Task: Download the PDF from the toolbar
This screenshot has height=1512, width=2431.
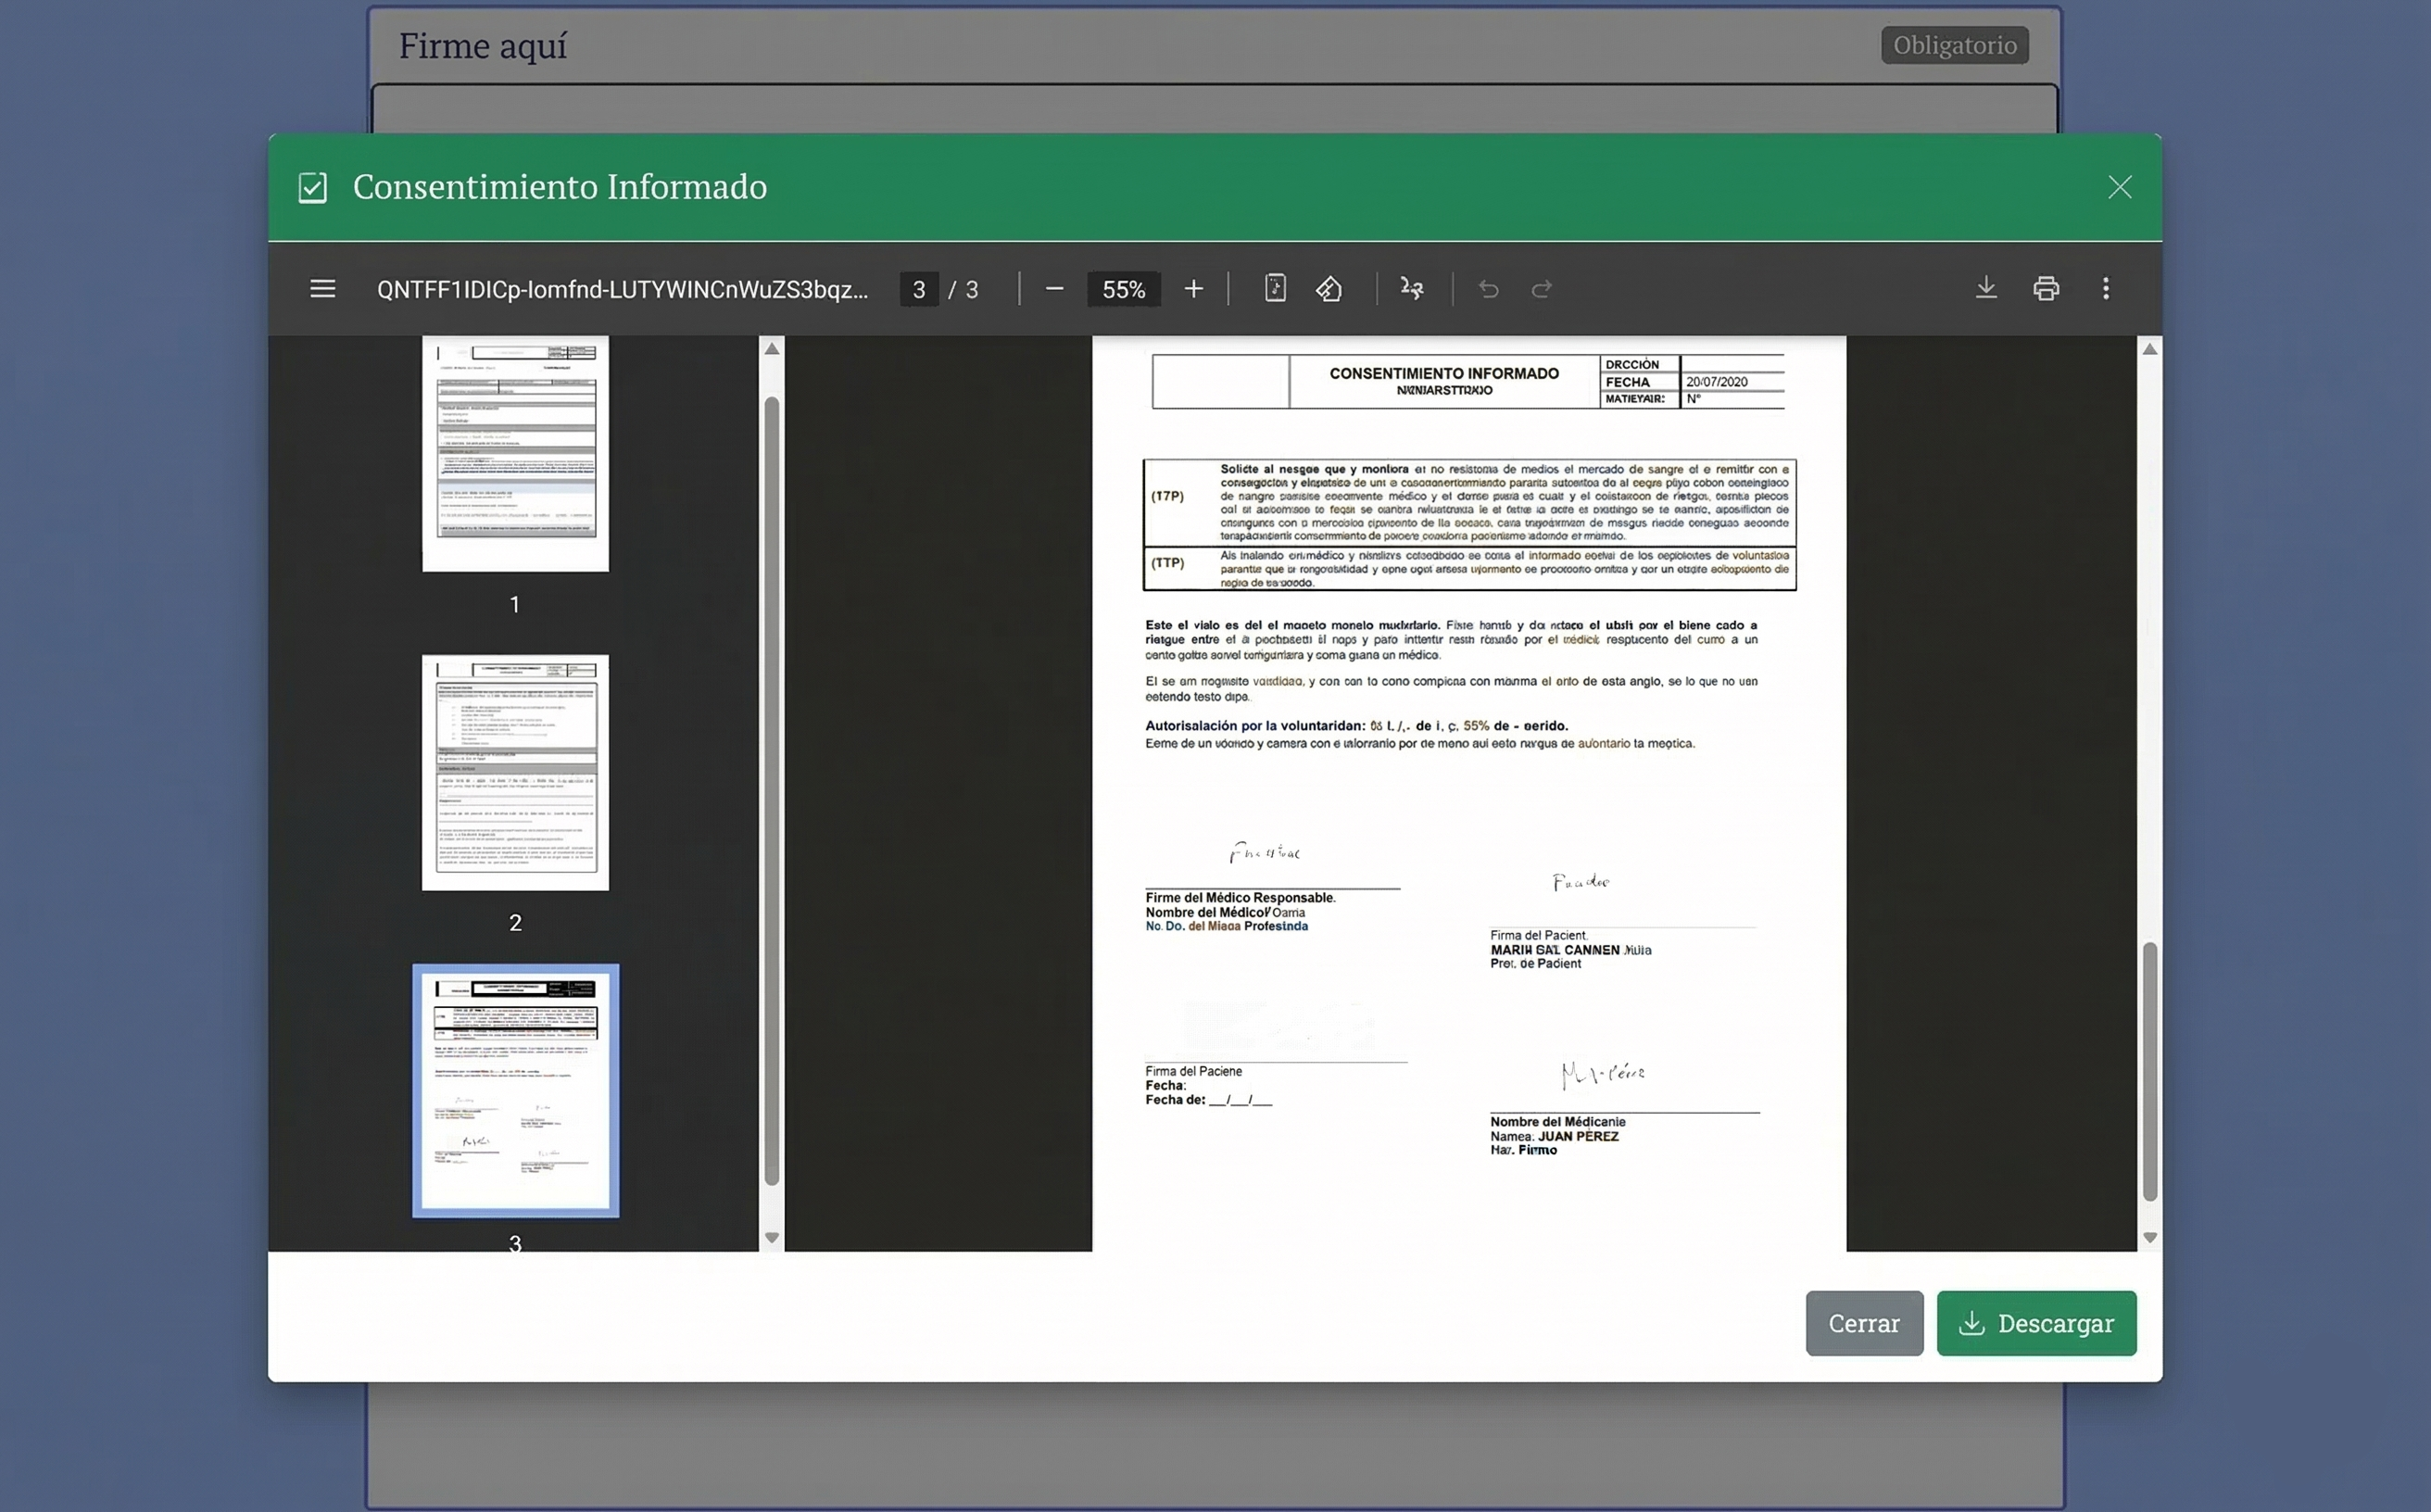Action: point(1986,289)
